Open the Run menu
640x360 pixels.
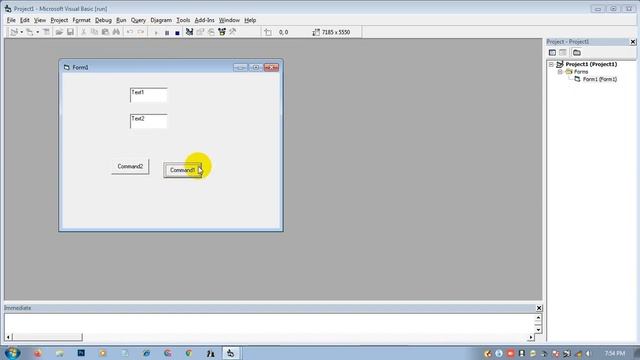click(121, 20)
